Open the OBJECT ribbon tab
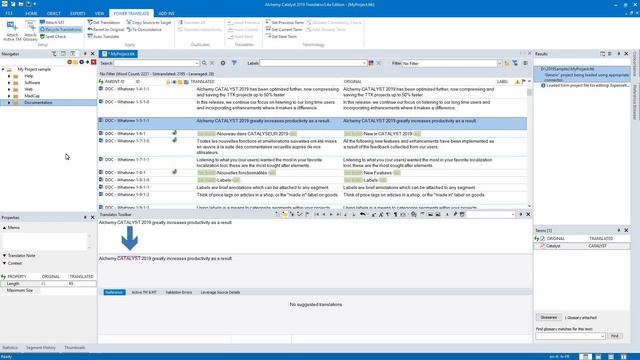Viewport: 640px width, 360px height. coord(53,13)
